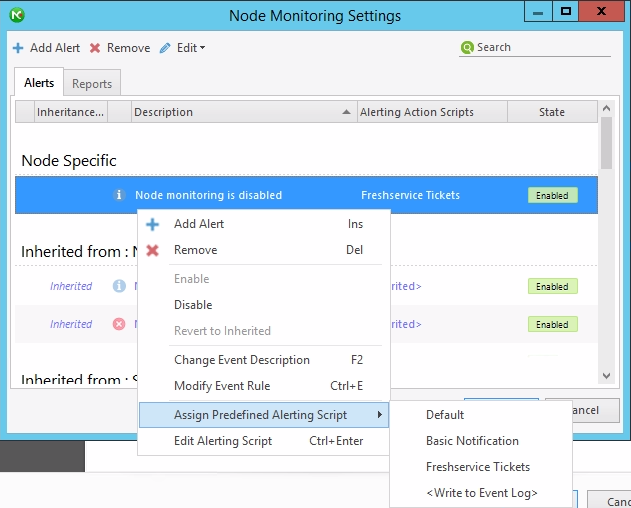
Task: Click the scrollbar up arrow of alerts list
Action: [606, 108]
